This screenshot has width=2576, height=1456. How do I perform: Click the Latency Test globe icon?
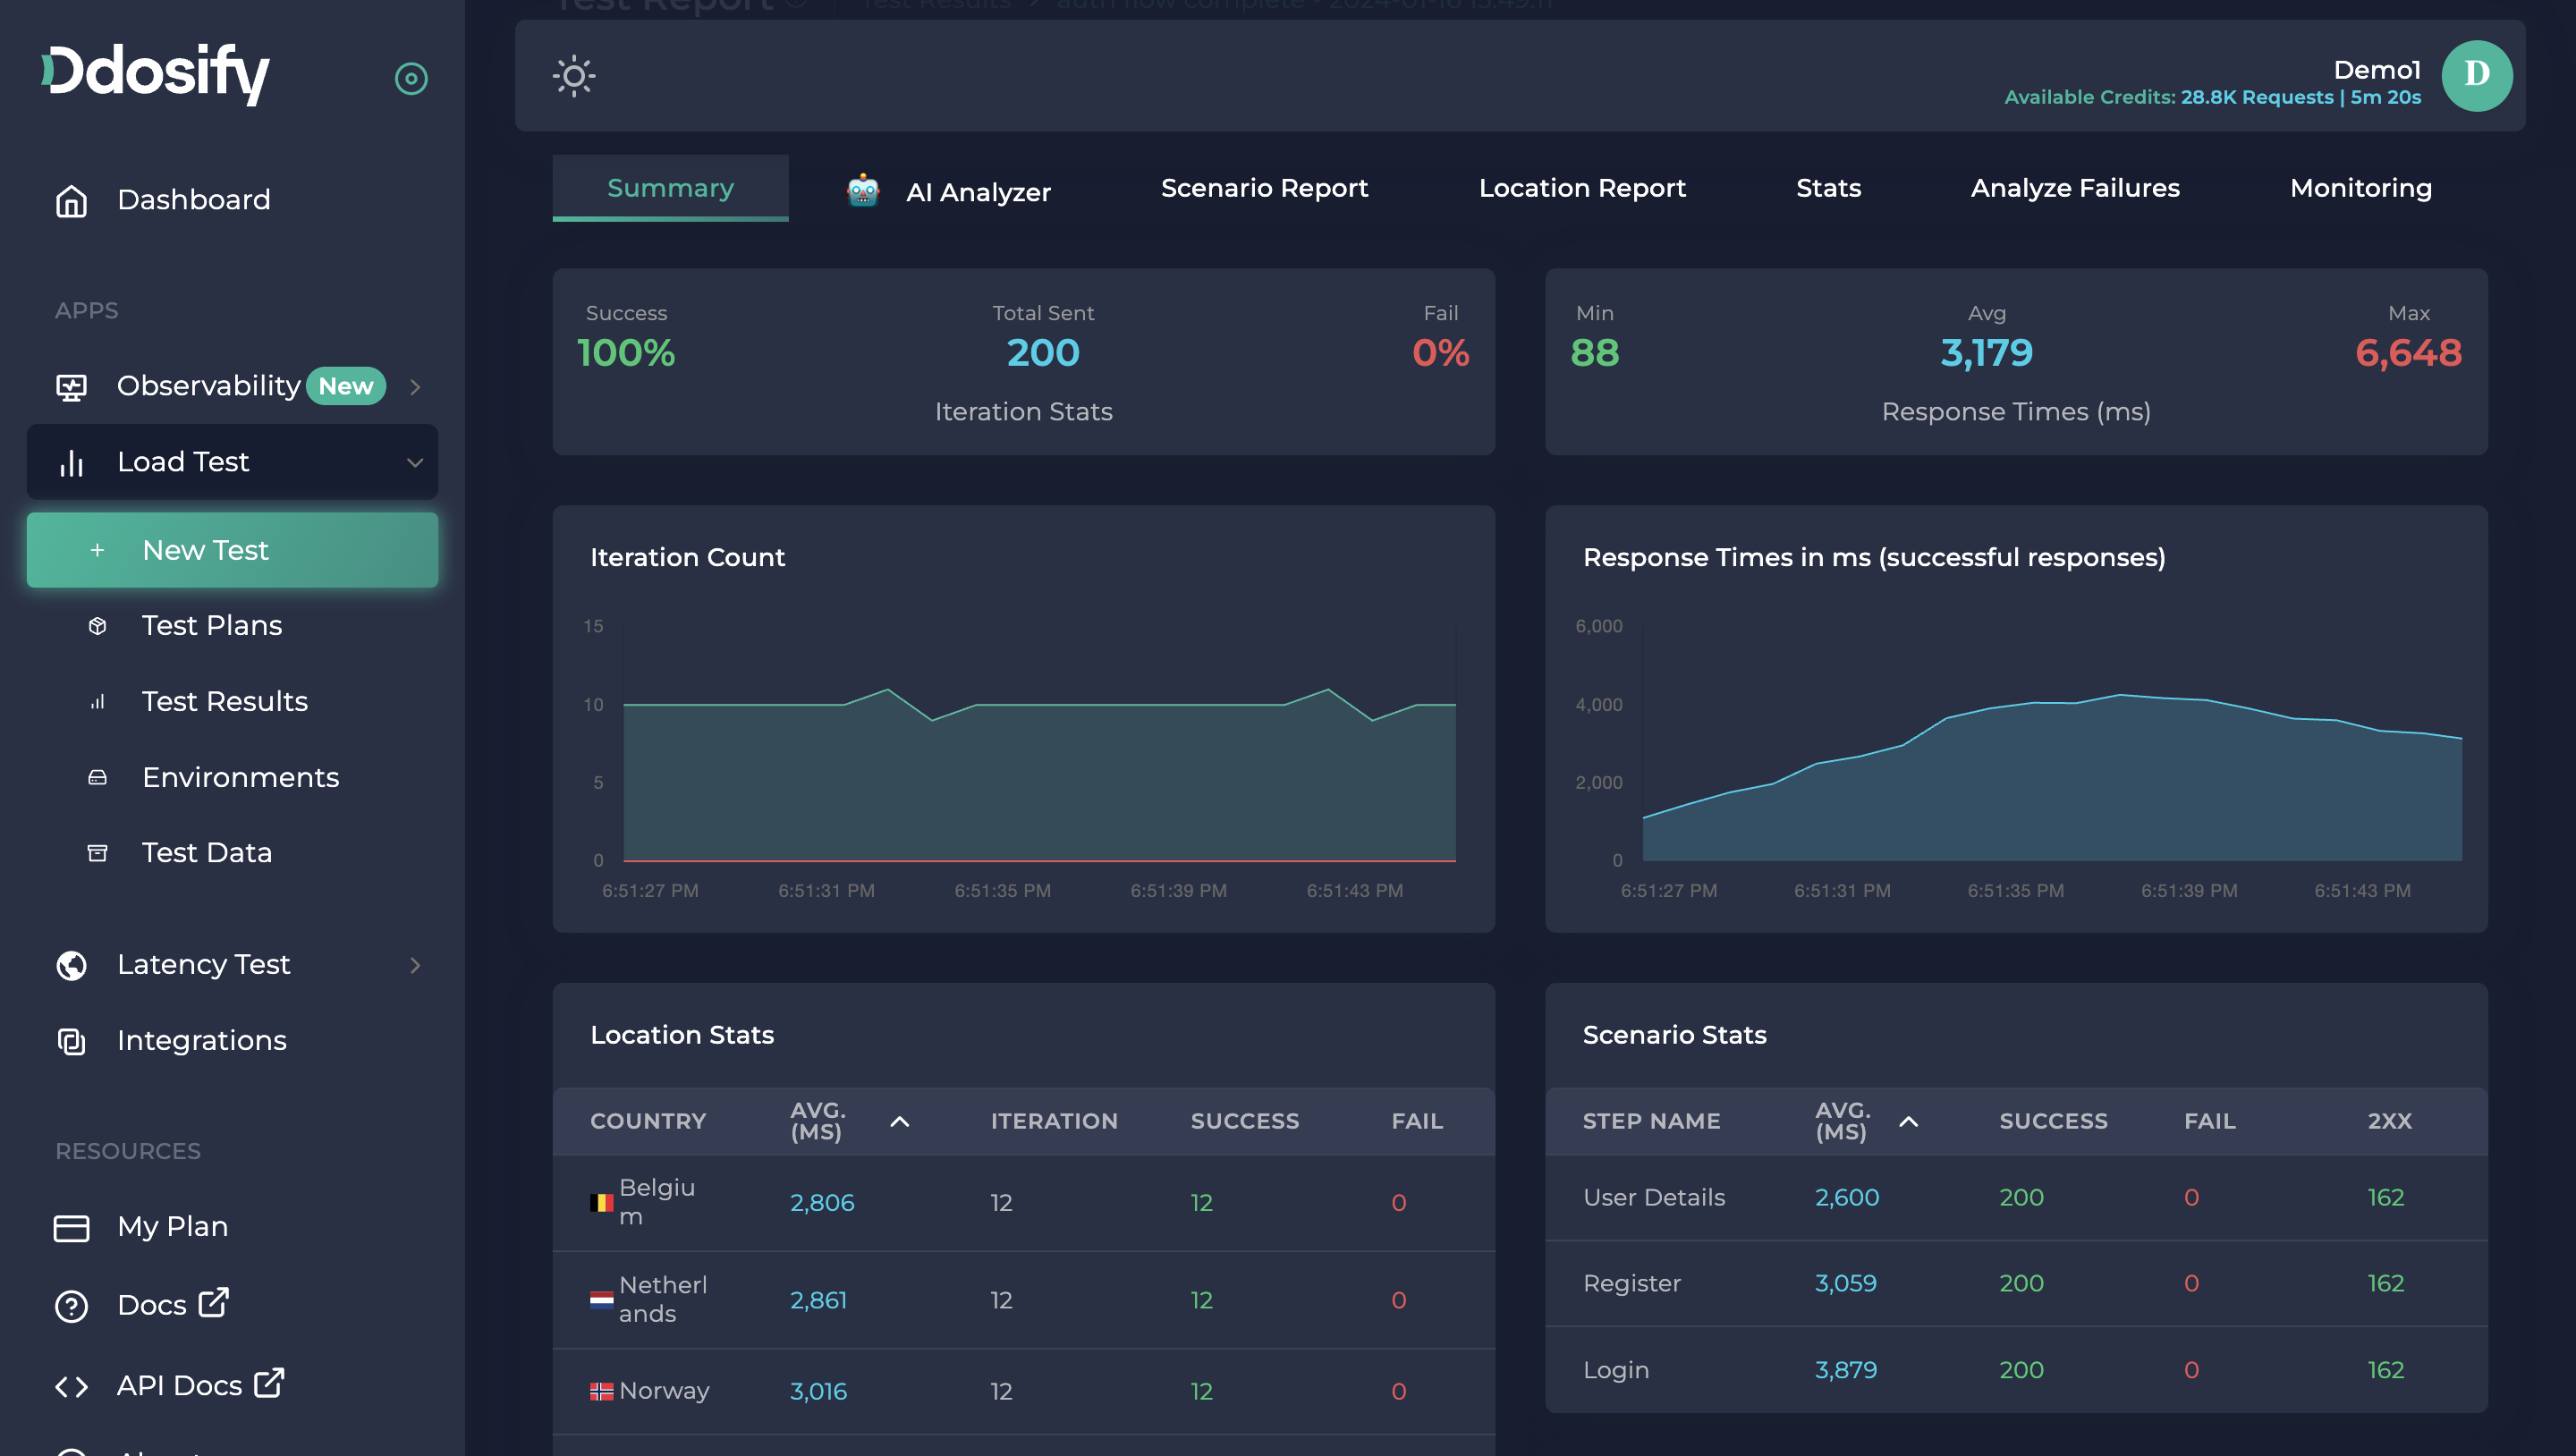click(71, 965)
